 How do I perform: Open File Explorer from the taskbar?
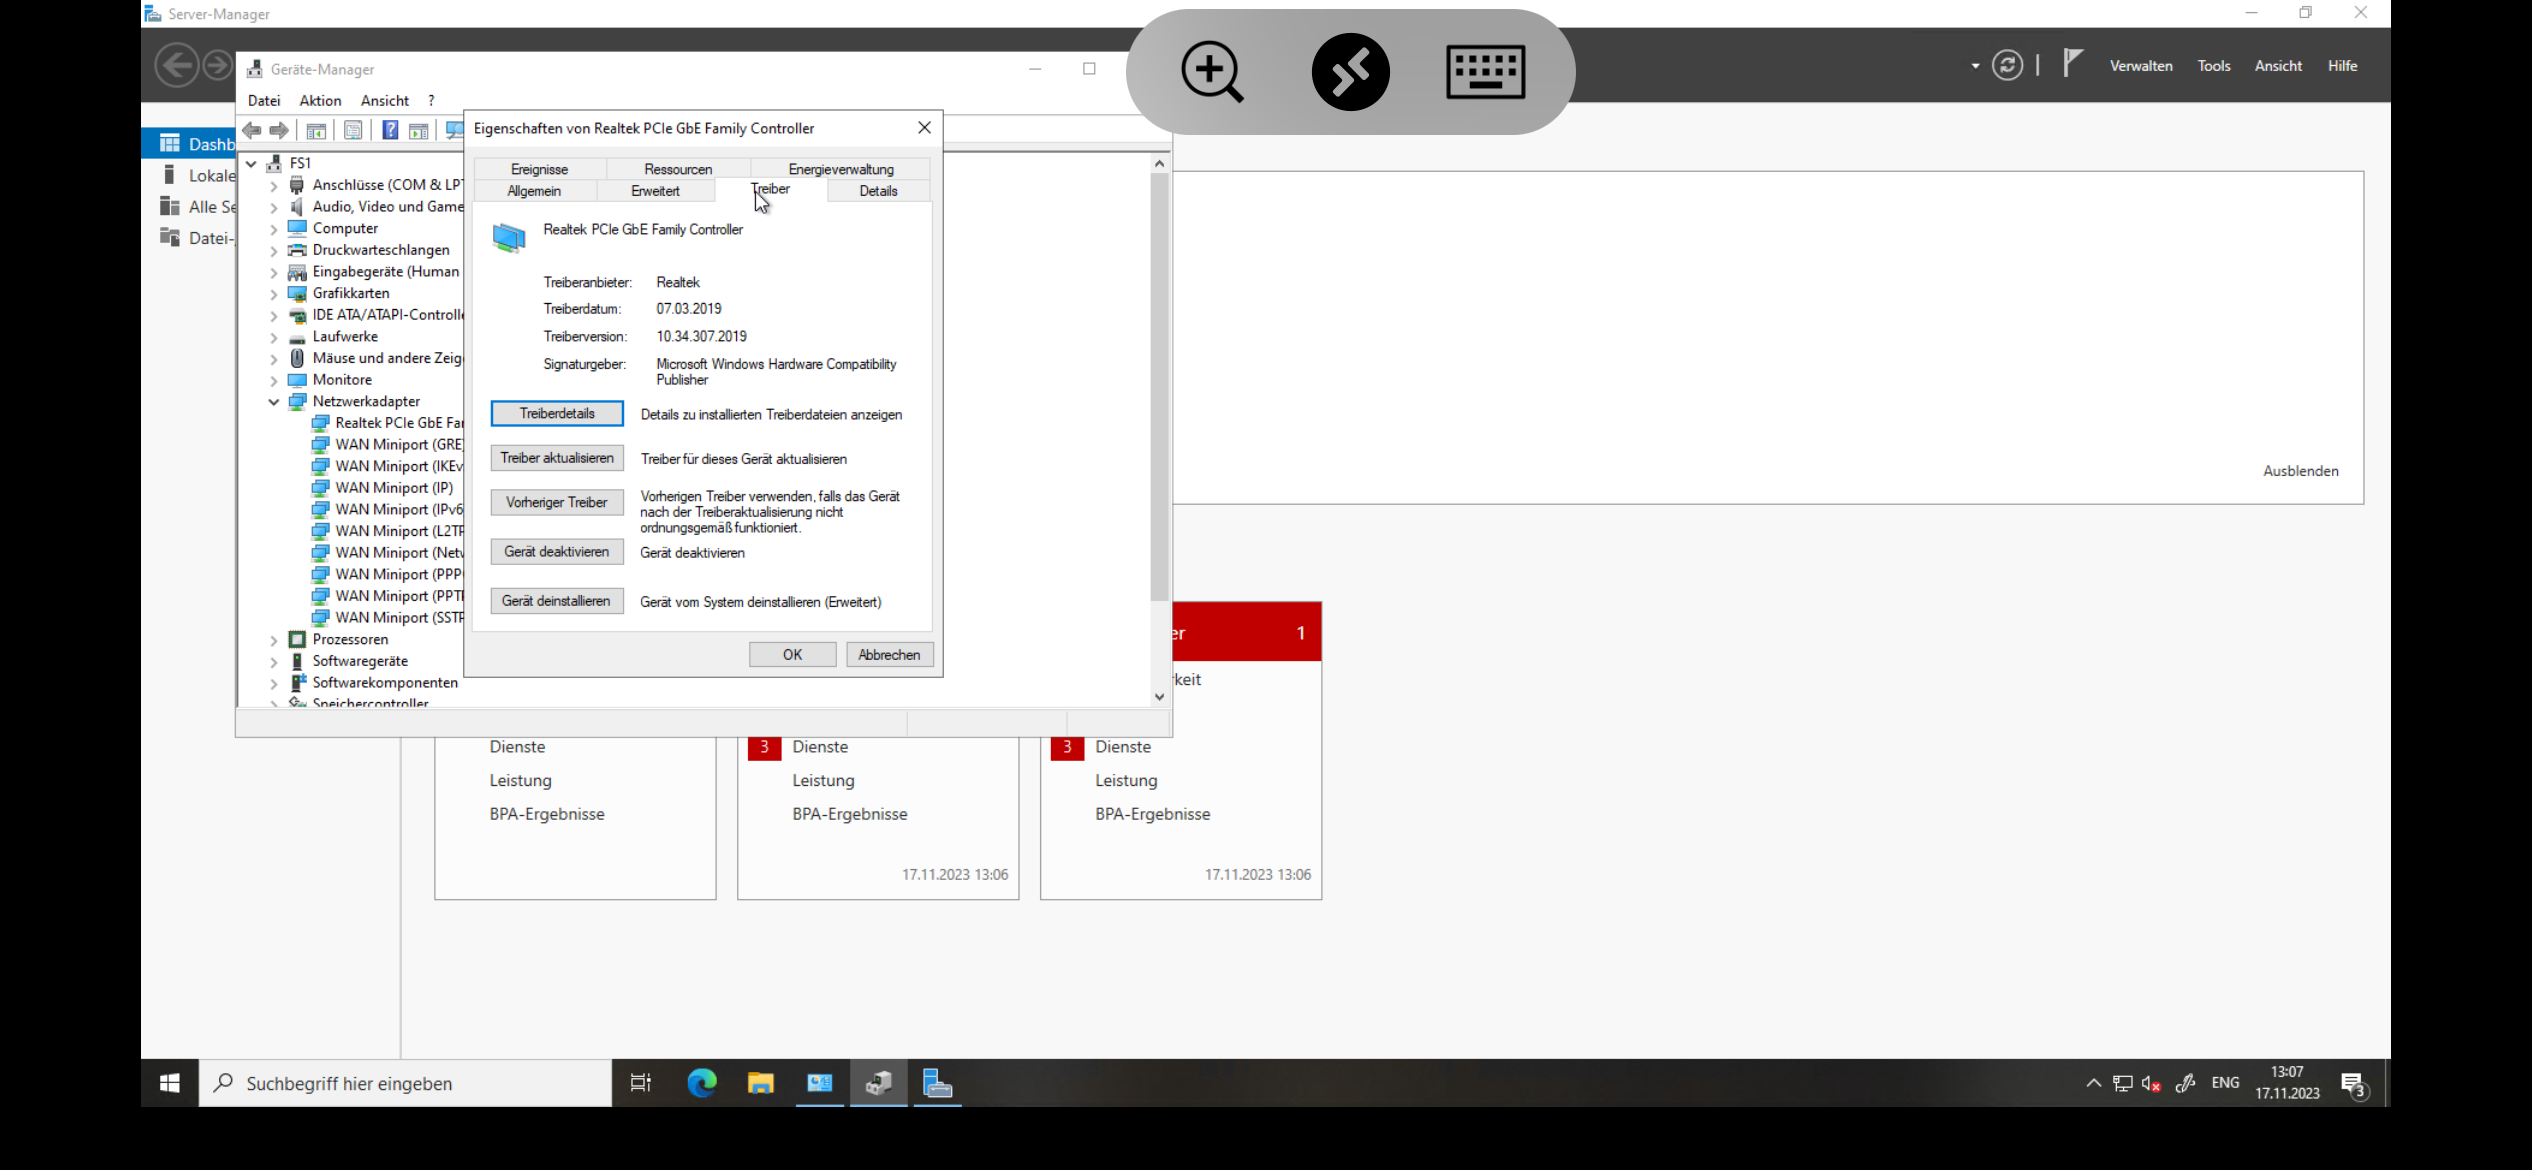(x=760, y=1083)
